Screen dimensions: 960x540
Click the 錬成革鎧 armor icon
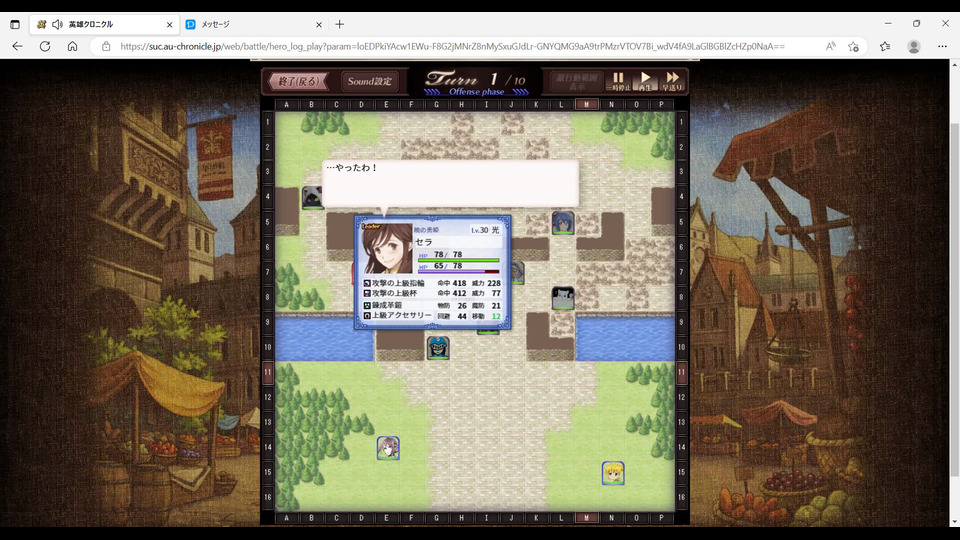coord(367,305)
